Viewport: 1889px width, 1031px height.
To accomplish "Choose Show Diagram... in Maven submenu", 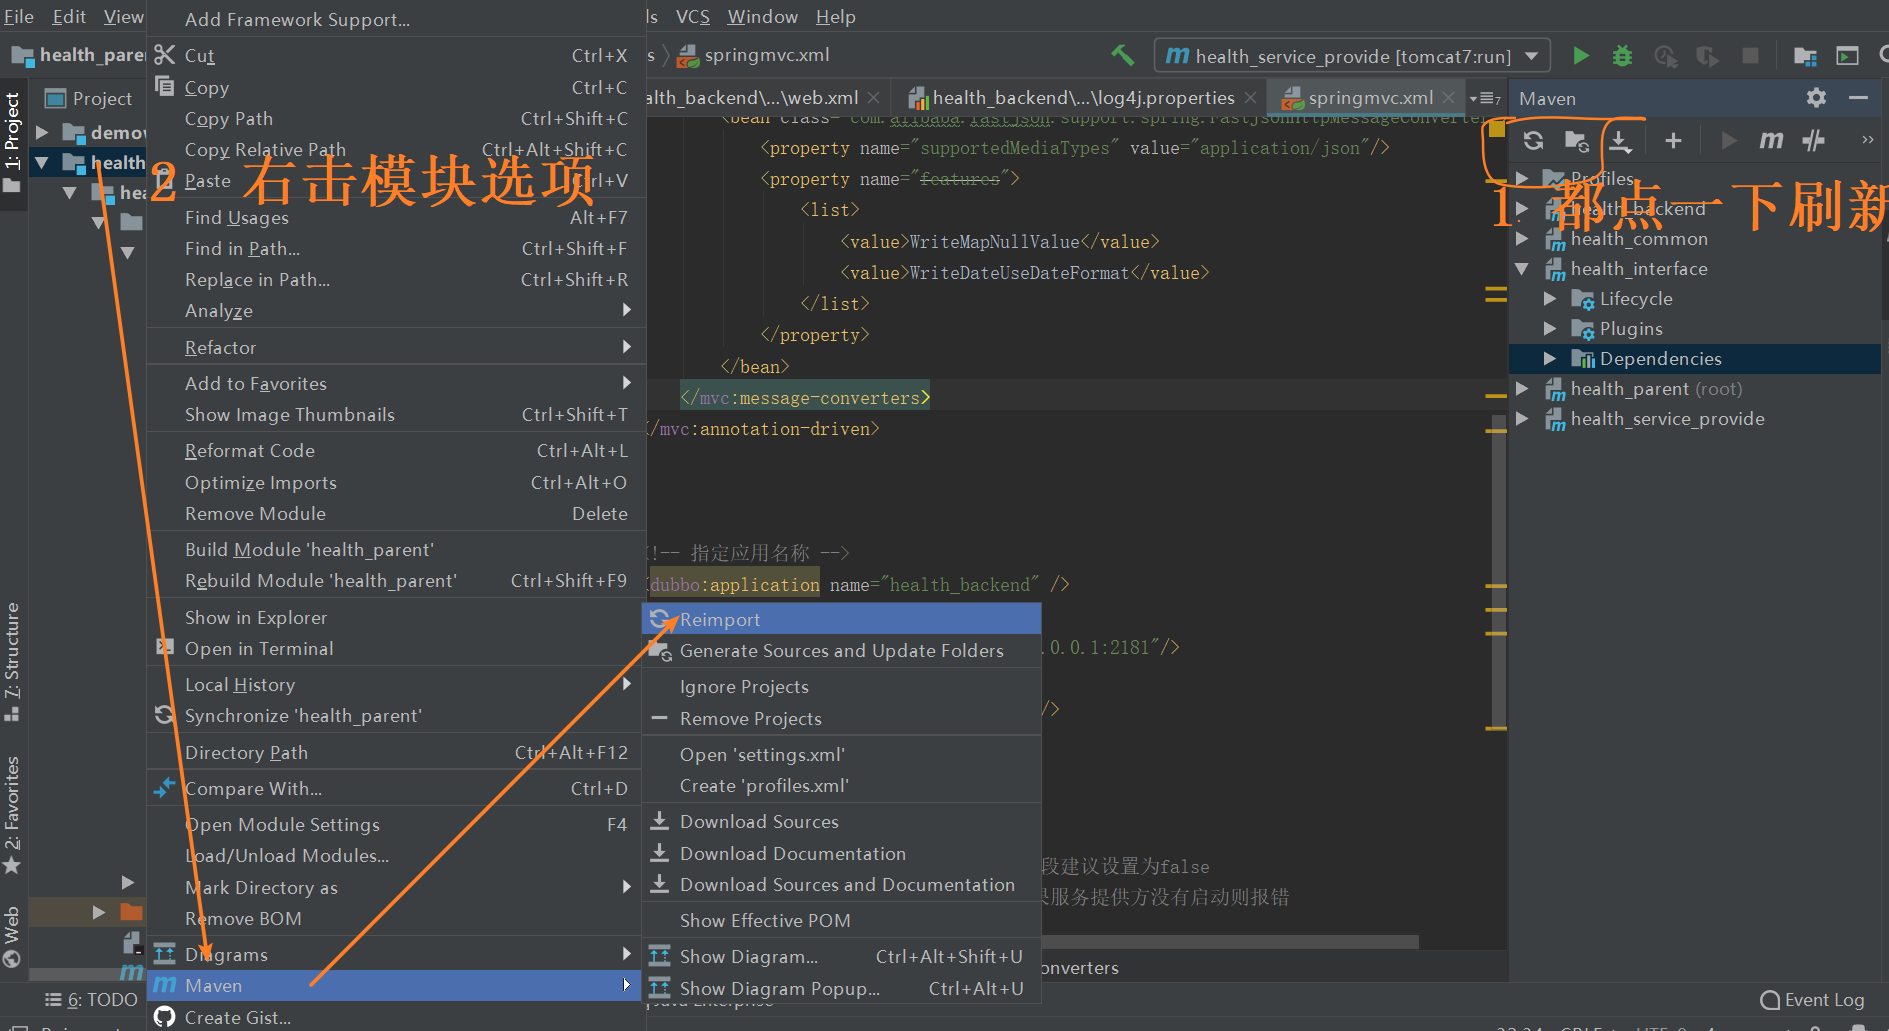I will (841, 957).
